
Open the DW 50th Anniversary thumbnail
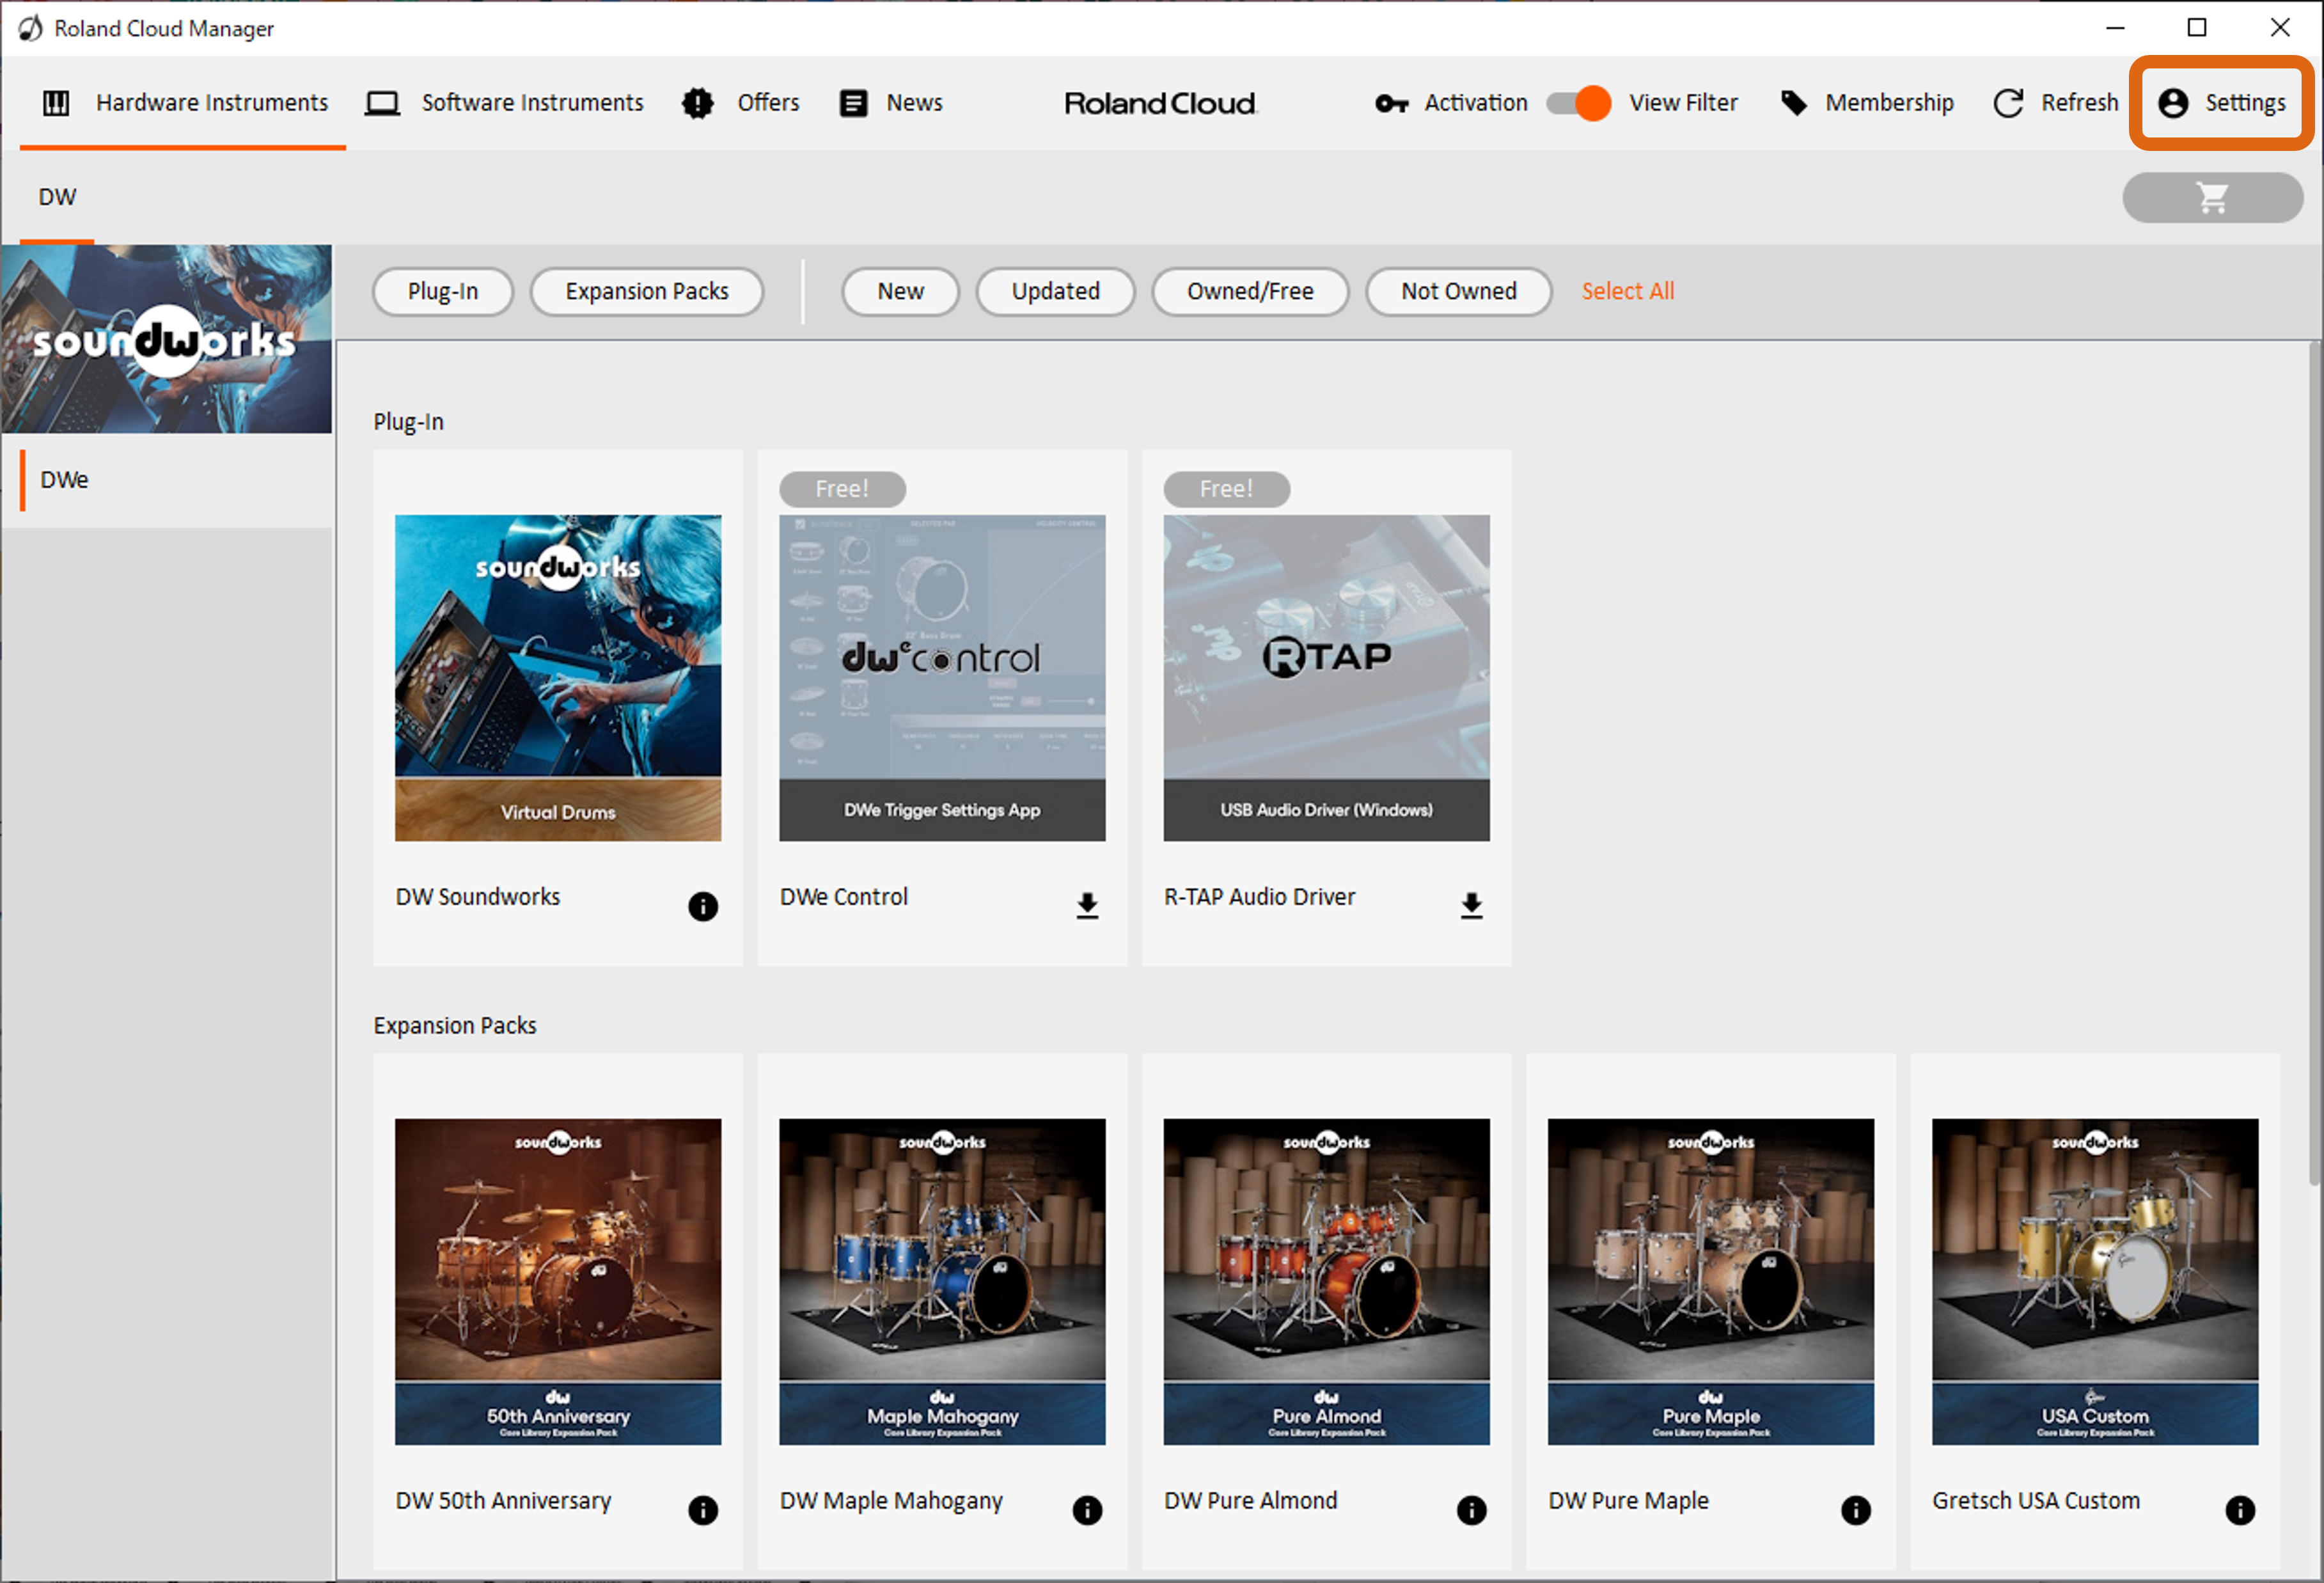pyautogui.click(x=558, y=1281)
